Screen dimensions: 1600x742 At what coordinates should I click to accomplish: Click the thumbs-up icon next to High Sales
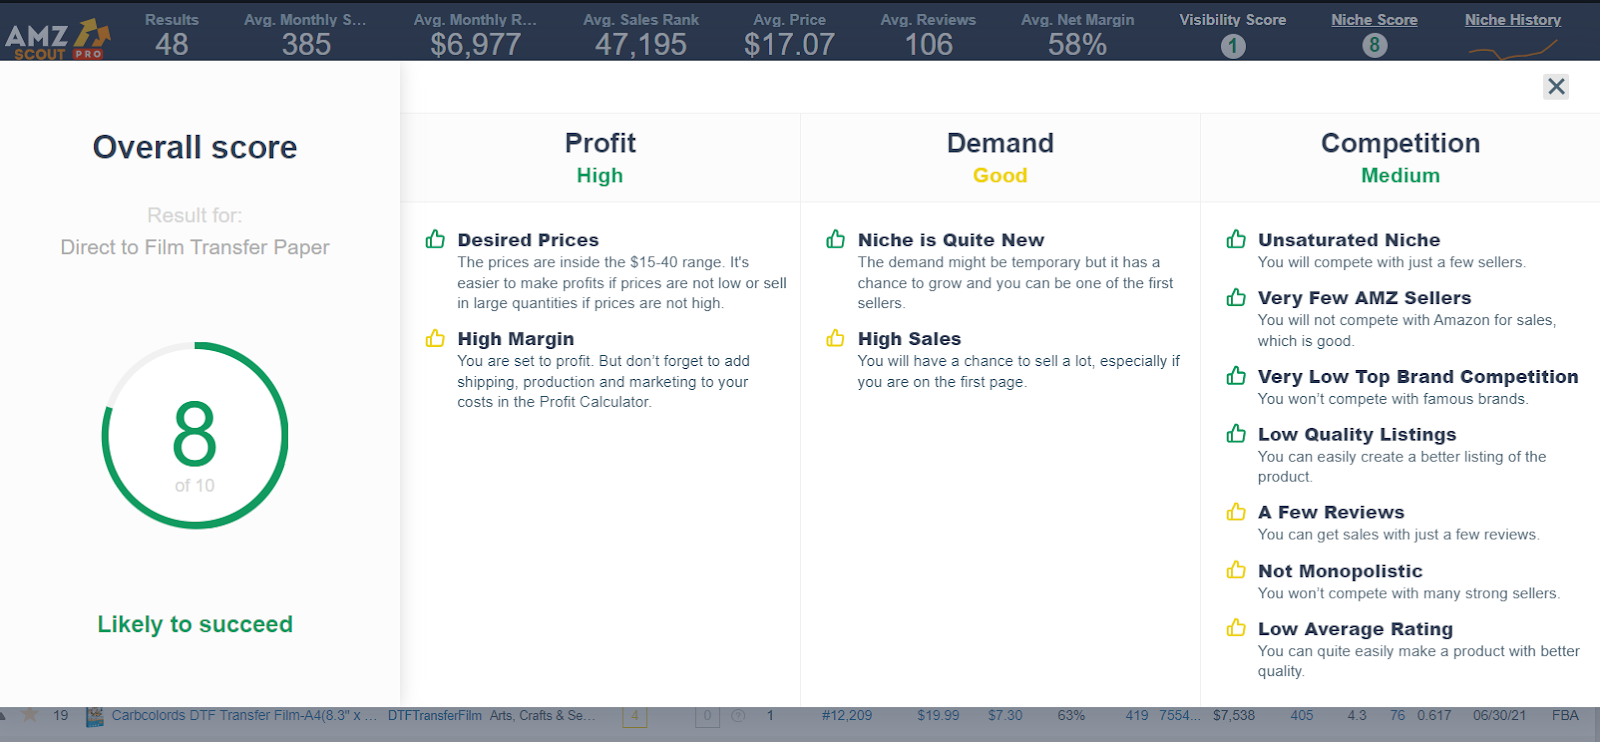tap(836, 339)
